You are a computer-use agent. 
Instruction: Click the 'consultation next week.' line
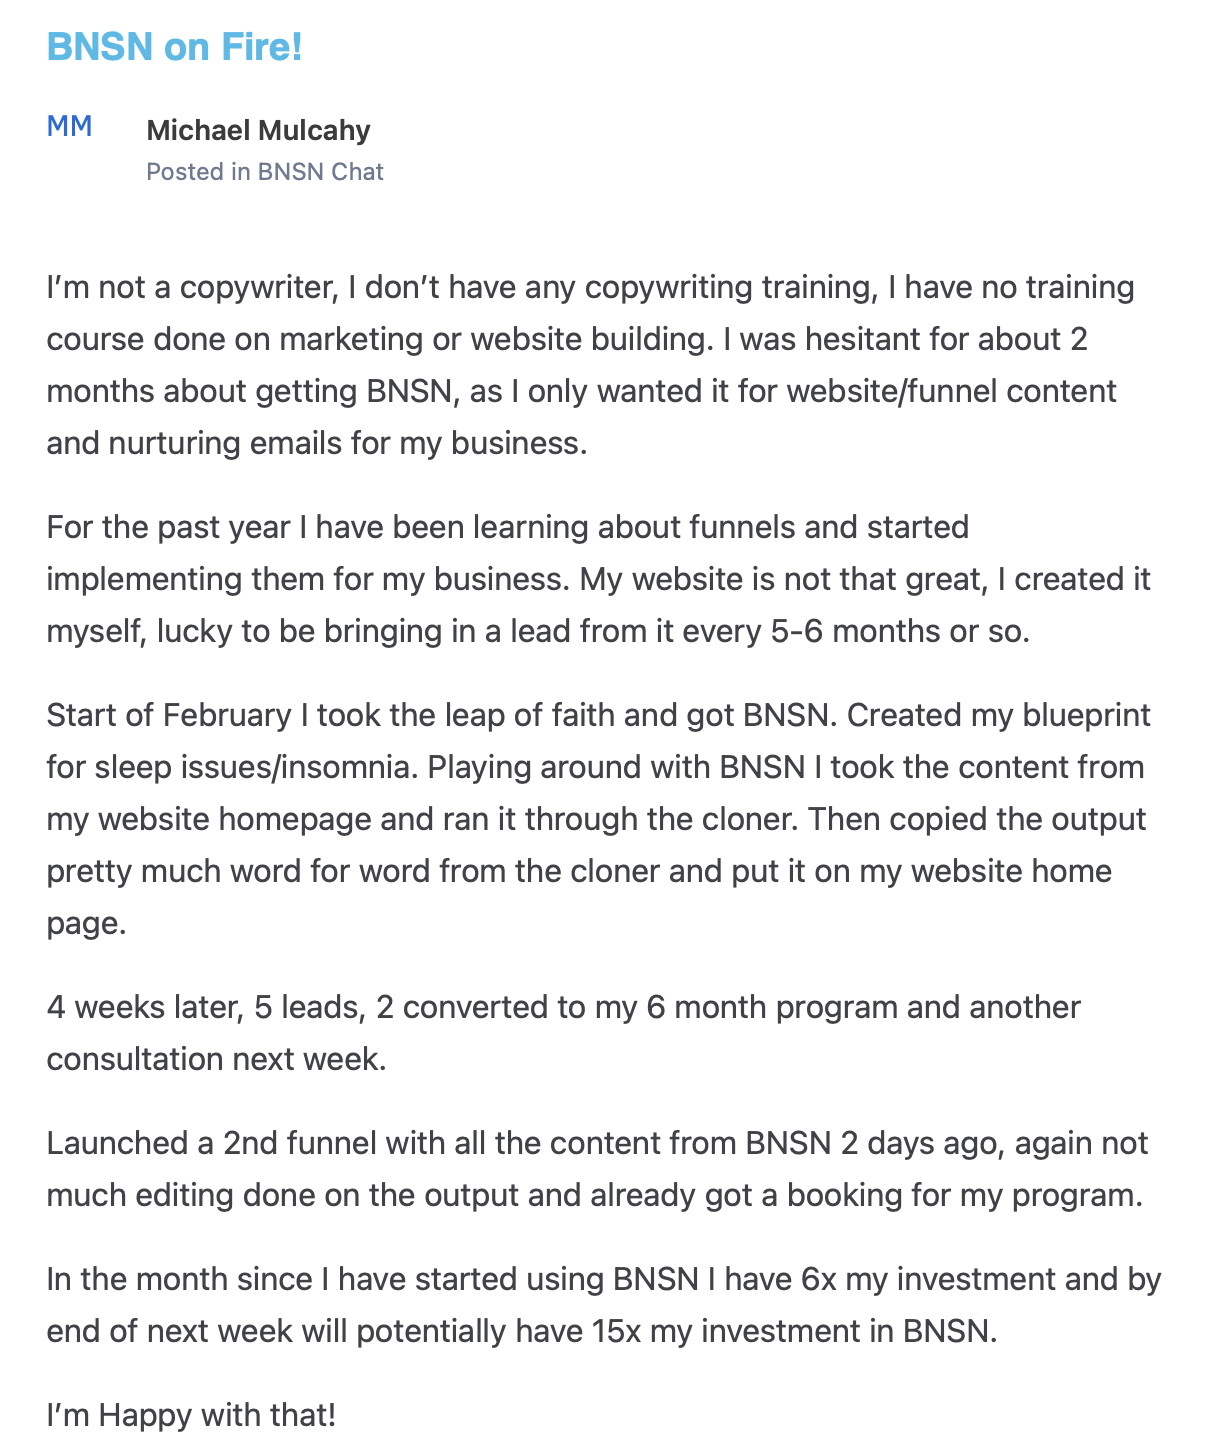[x=216, y=1059]
